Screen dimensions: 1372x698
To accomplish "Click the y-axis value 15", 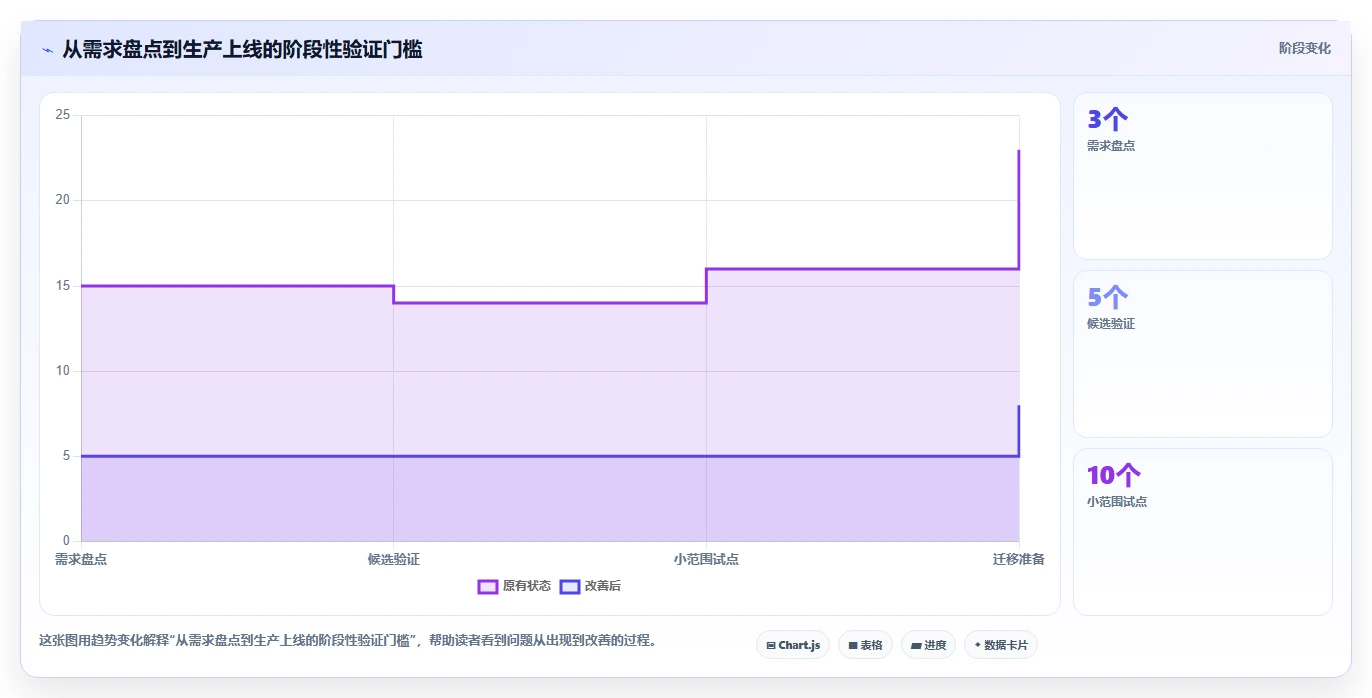I will 63,286.
